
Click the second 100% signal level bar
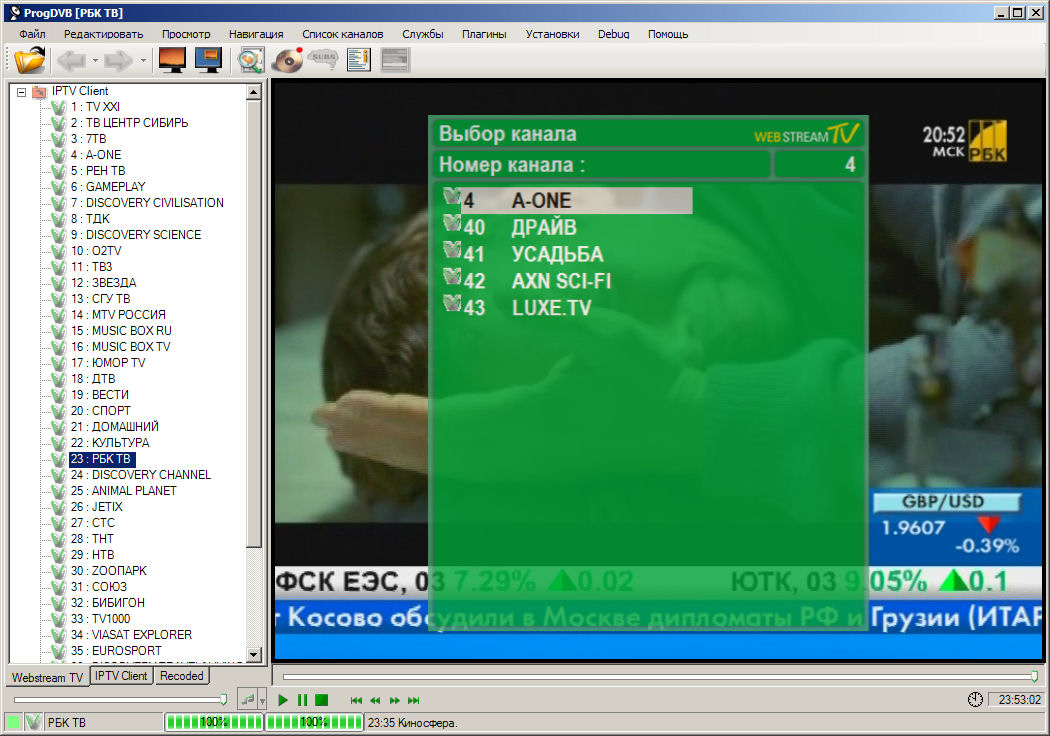[314, 722]
